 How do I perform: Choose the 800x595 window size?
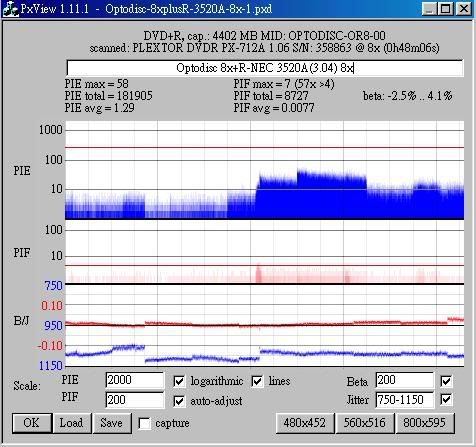coord(425,423)
